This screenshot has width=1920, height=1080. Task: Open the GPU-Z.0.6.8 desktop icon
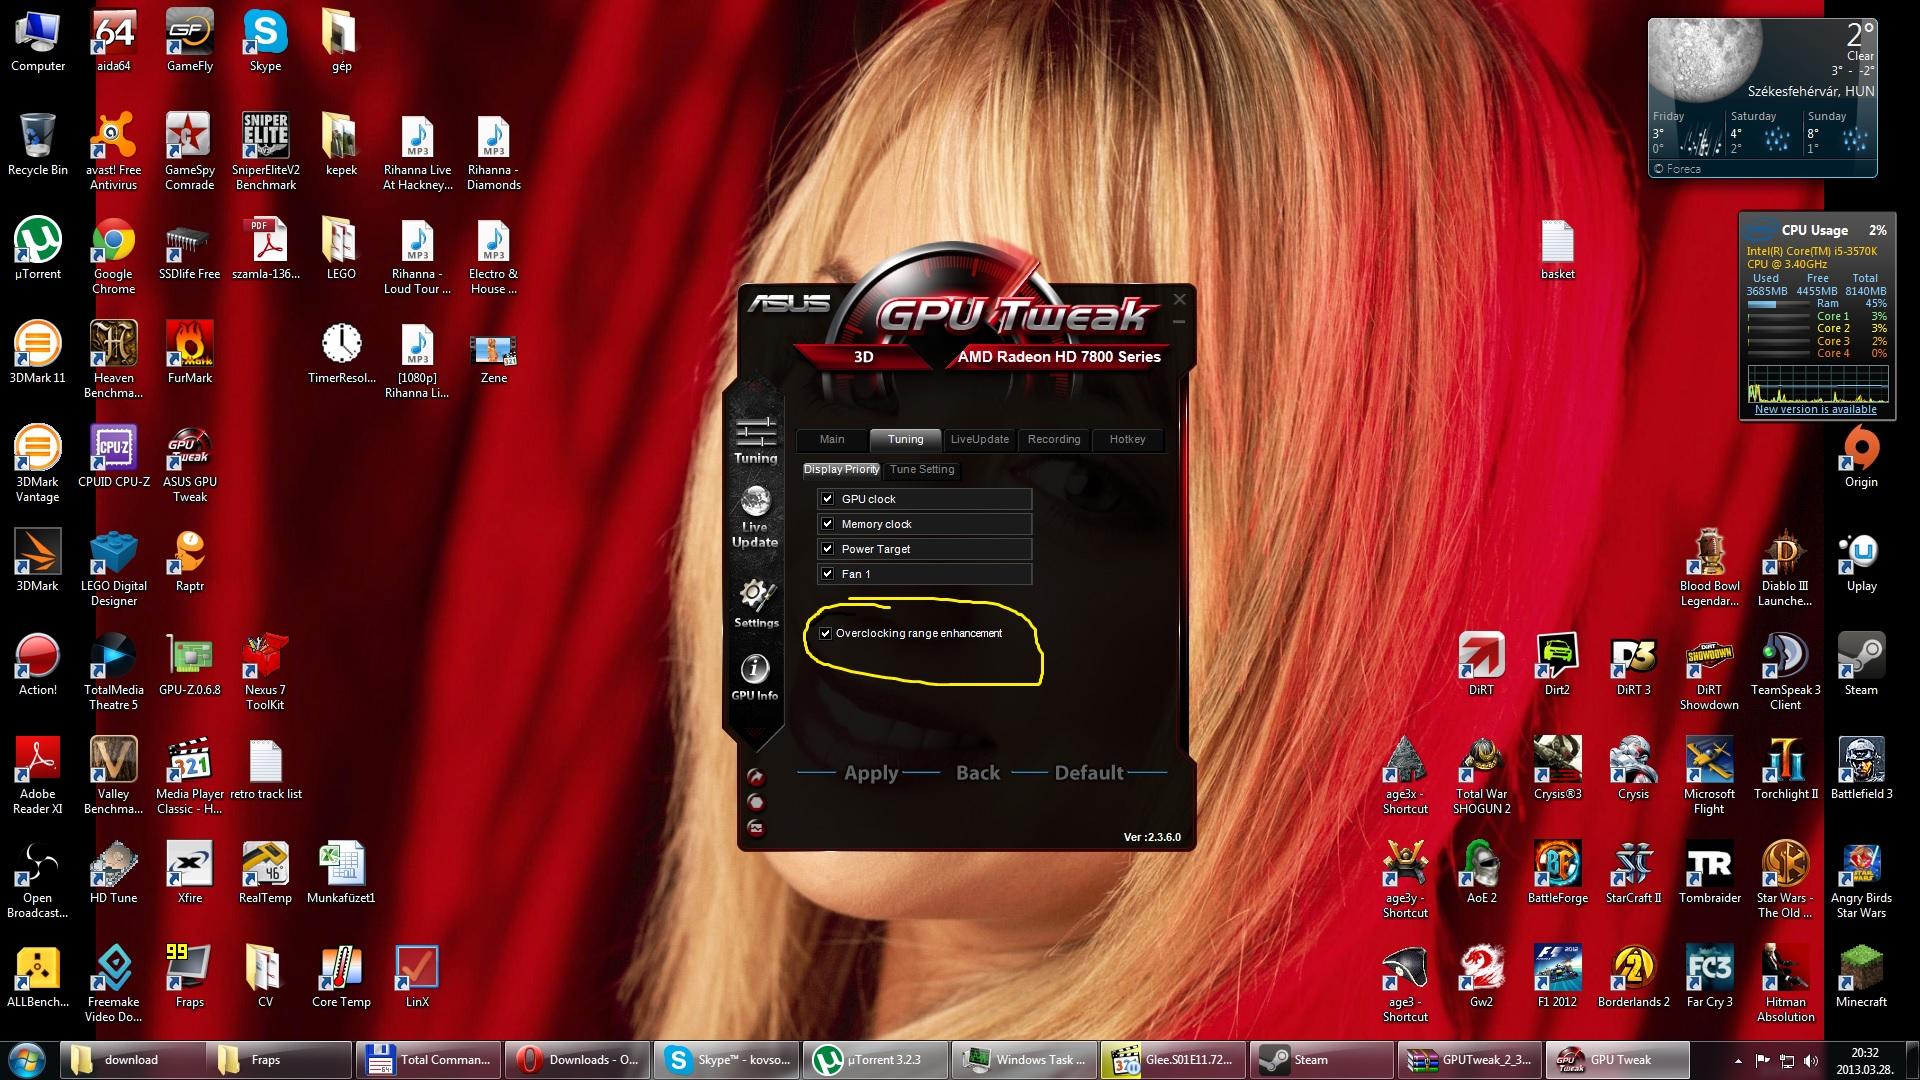[189, 666]
